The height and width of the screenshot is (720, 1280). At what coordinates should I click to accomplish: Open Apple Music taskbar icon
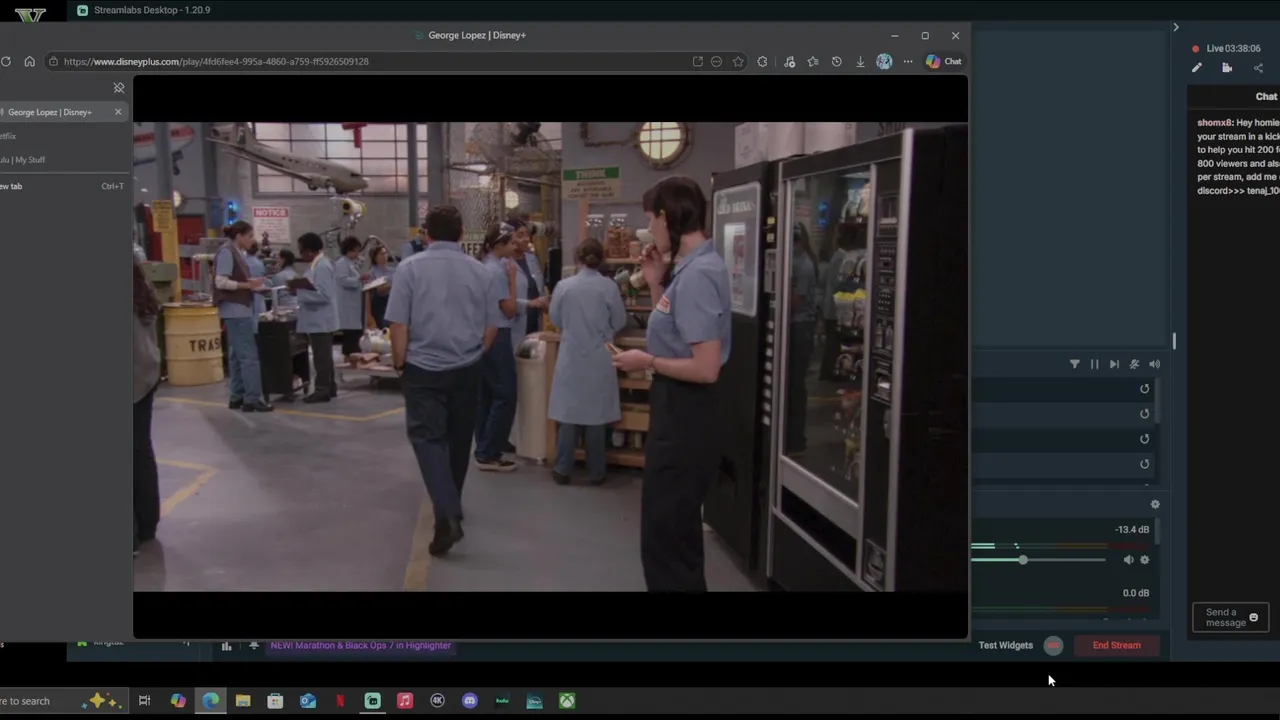coord(405,701)
